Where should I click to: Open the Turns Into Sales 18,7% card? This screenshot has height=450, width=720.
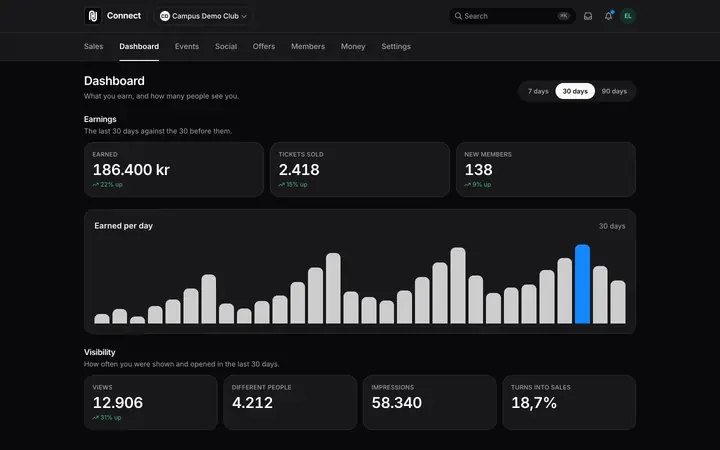coord(569,403)
